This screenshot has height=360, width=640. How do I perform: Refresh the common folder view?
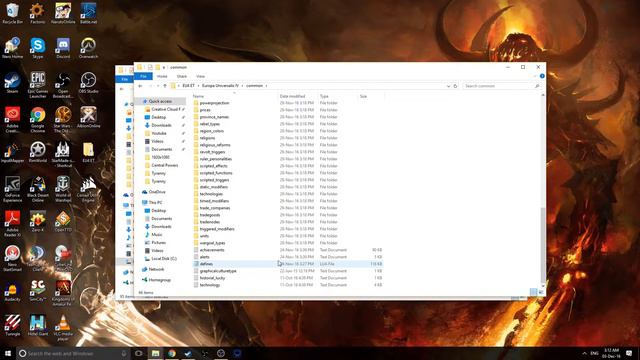pyautogui.click(x=455, y=86)
